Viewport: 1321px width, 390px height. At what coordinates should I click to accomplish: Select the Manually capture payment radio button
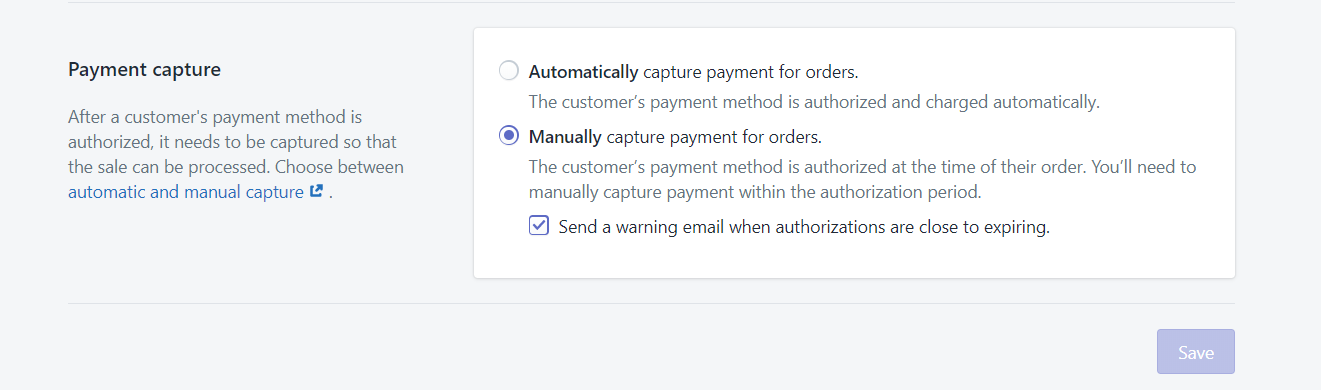click(x=509, y=135)
